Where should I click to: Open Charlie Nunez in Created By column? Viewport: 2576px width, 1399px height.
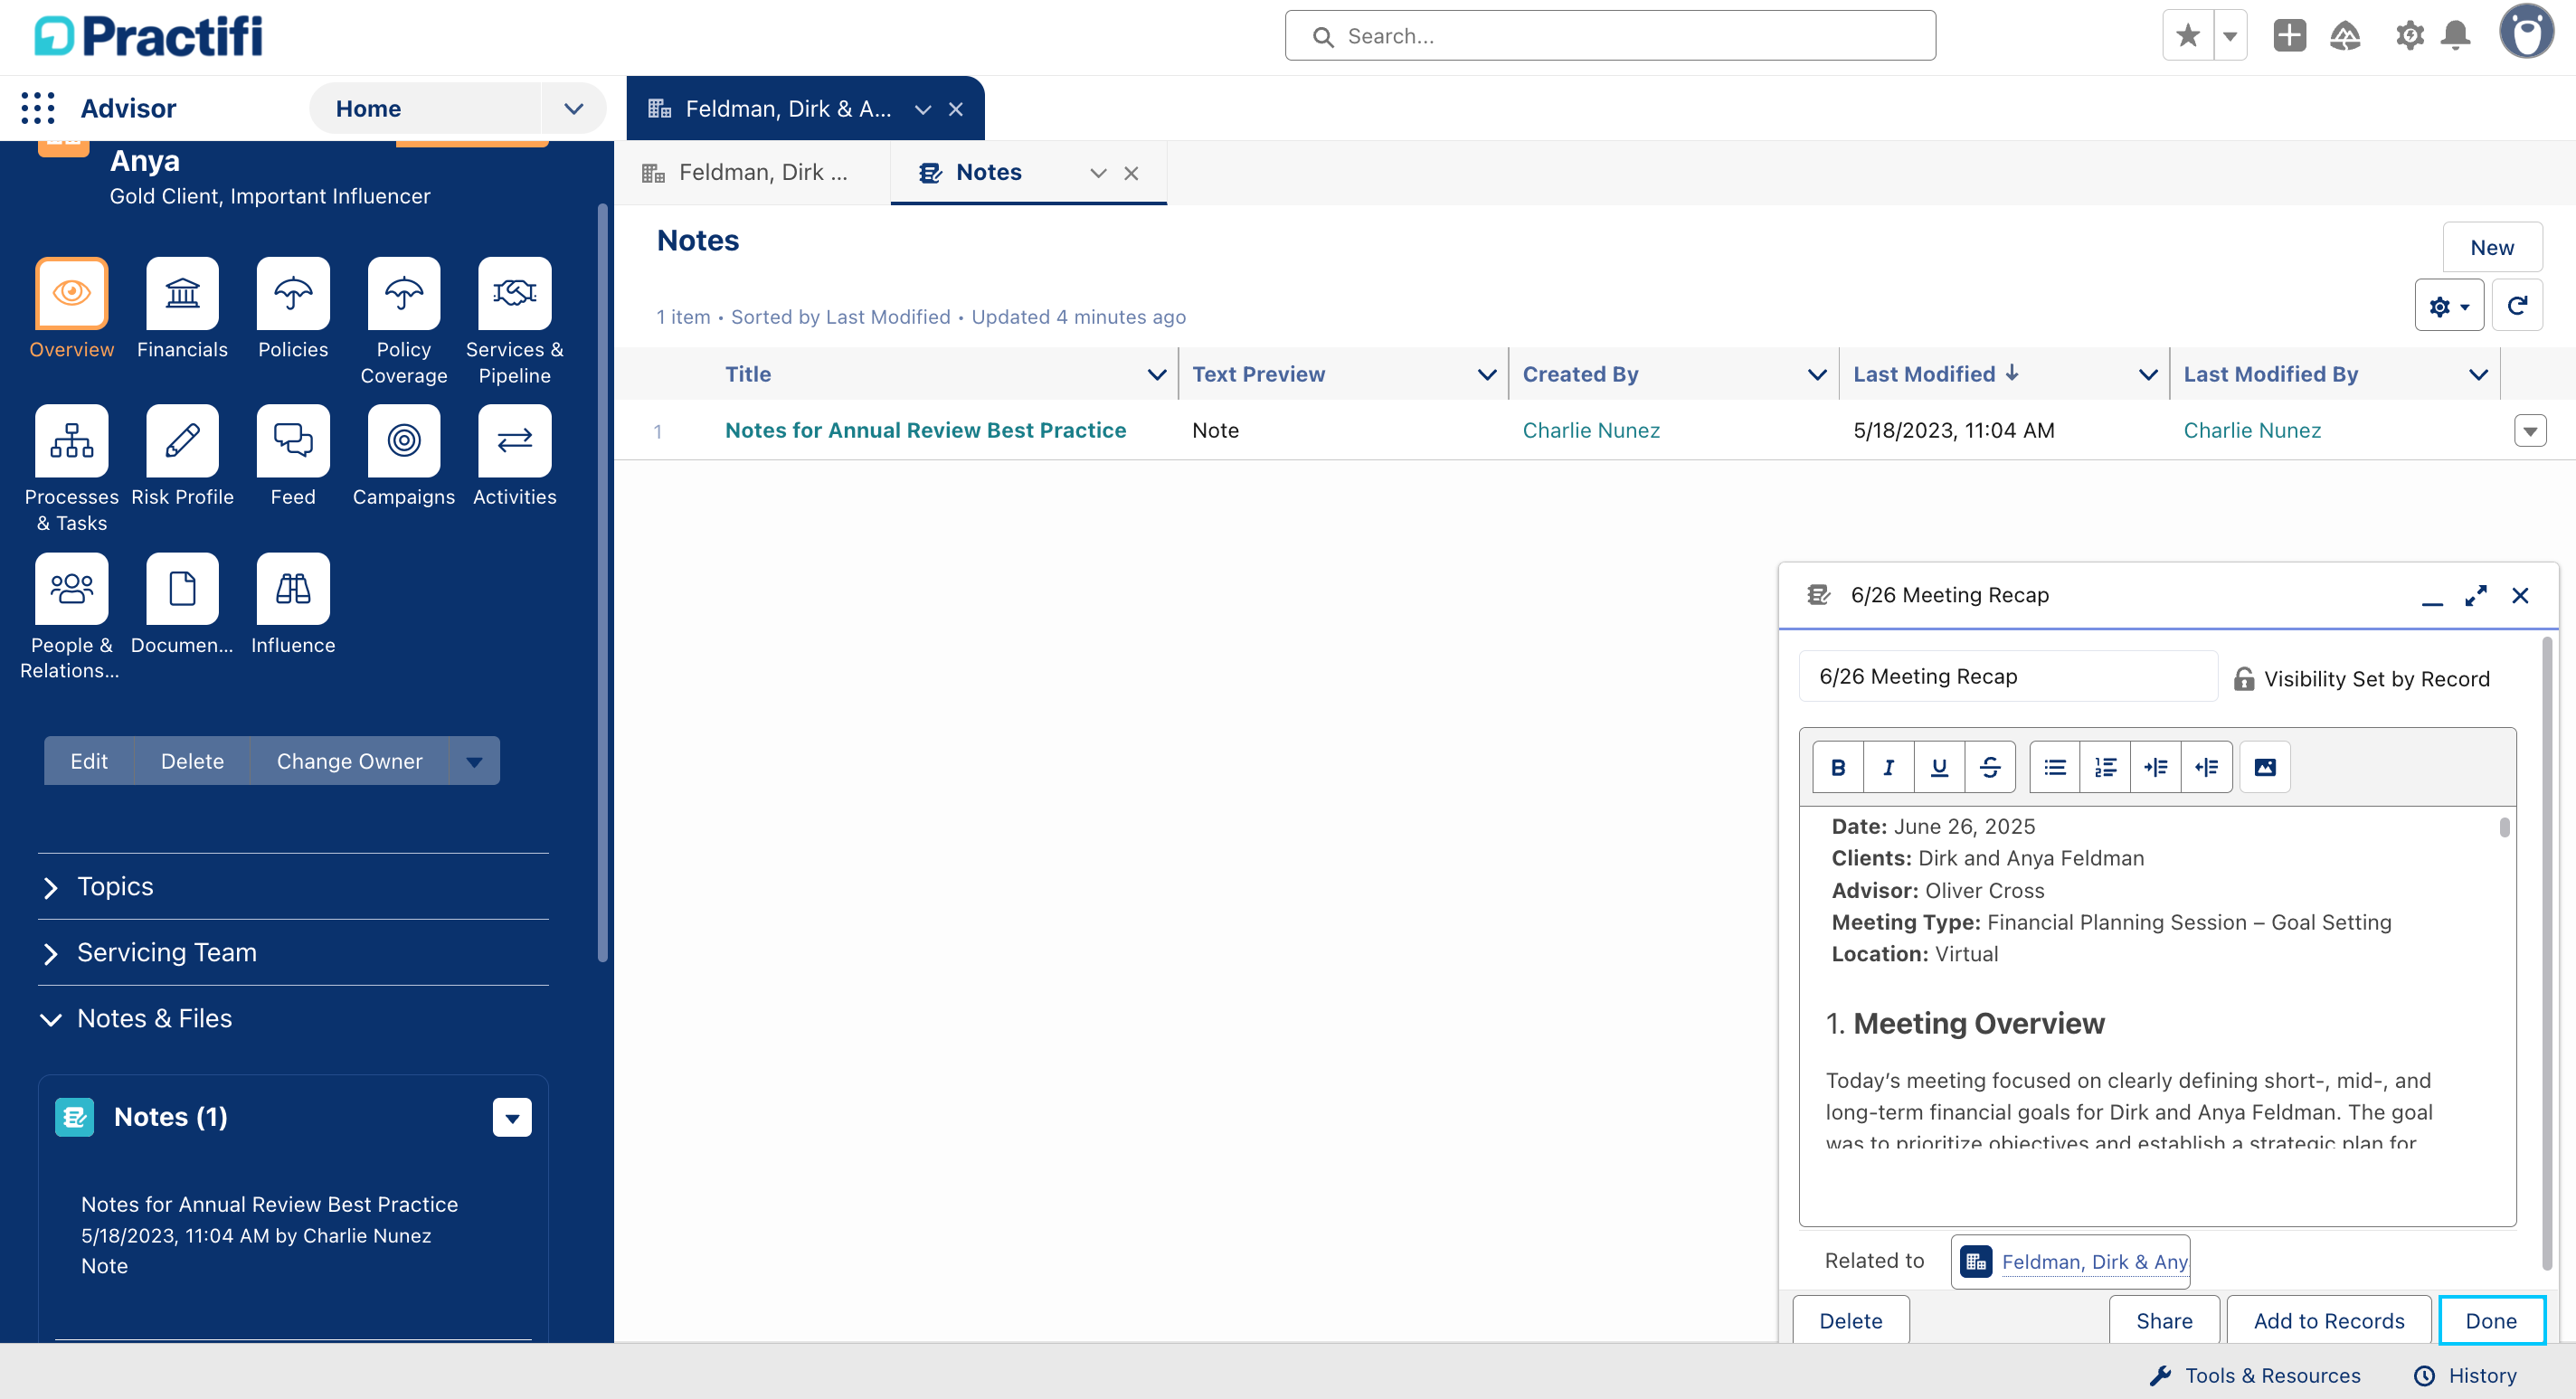[x=1591, y=430]
